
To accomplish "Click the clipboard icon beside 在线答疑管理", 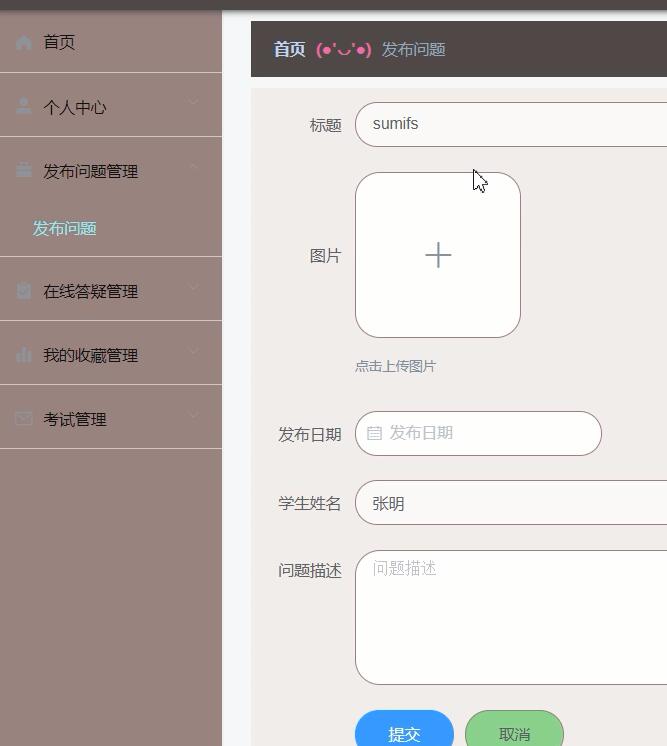I will [23, 290].
